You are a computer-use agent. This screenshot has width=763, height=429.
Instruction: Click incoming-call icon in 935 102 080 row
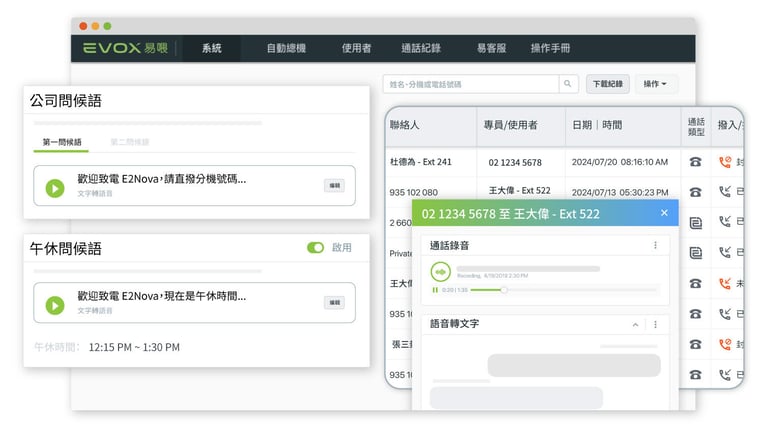click(725, 192)
